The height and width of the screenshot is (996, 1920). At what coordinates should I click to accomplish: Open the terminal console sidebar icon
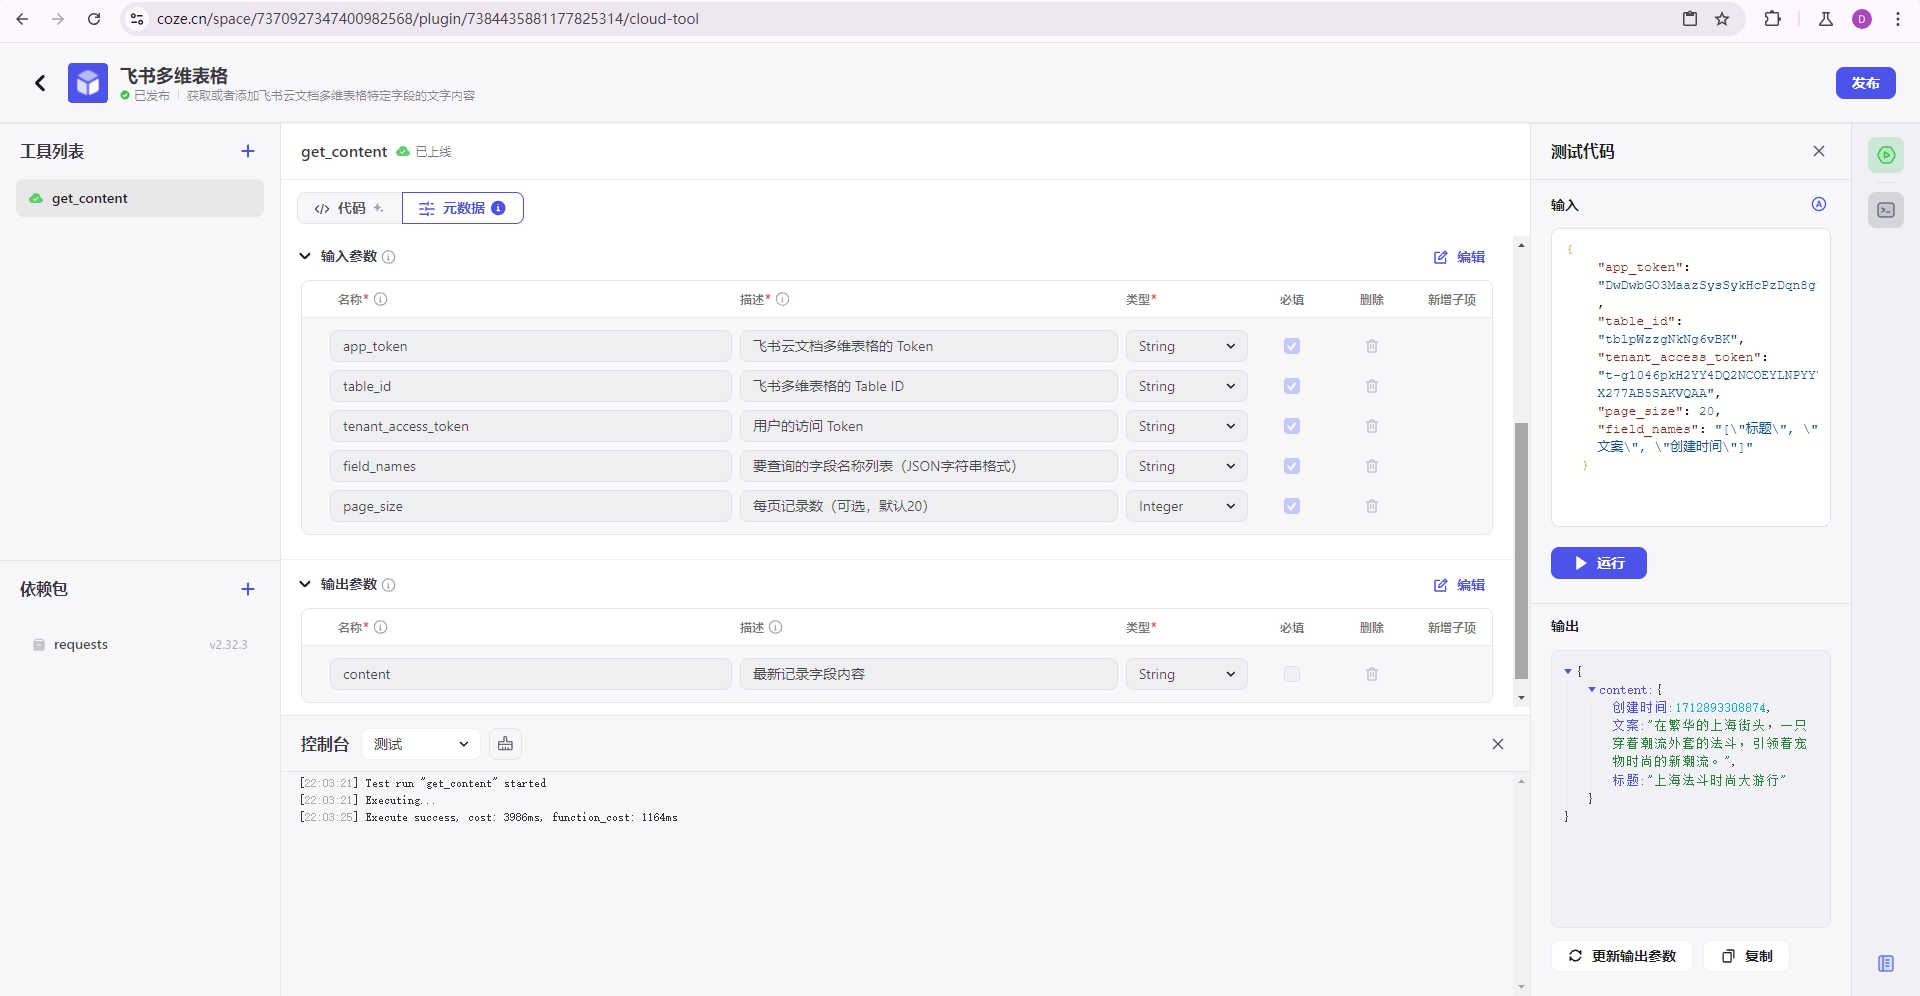point(1886,210)
